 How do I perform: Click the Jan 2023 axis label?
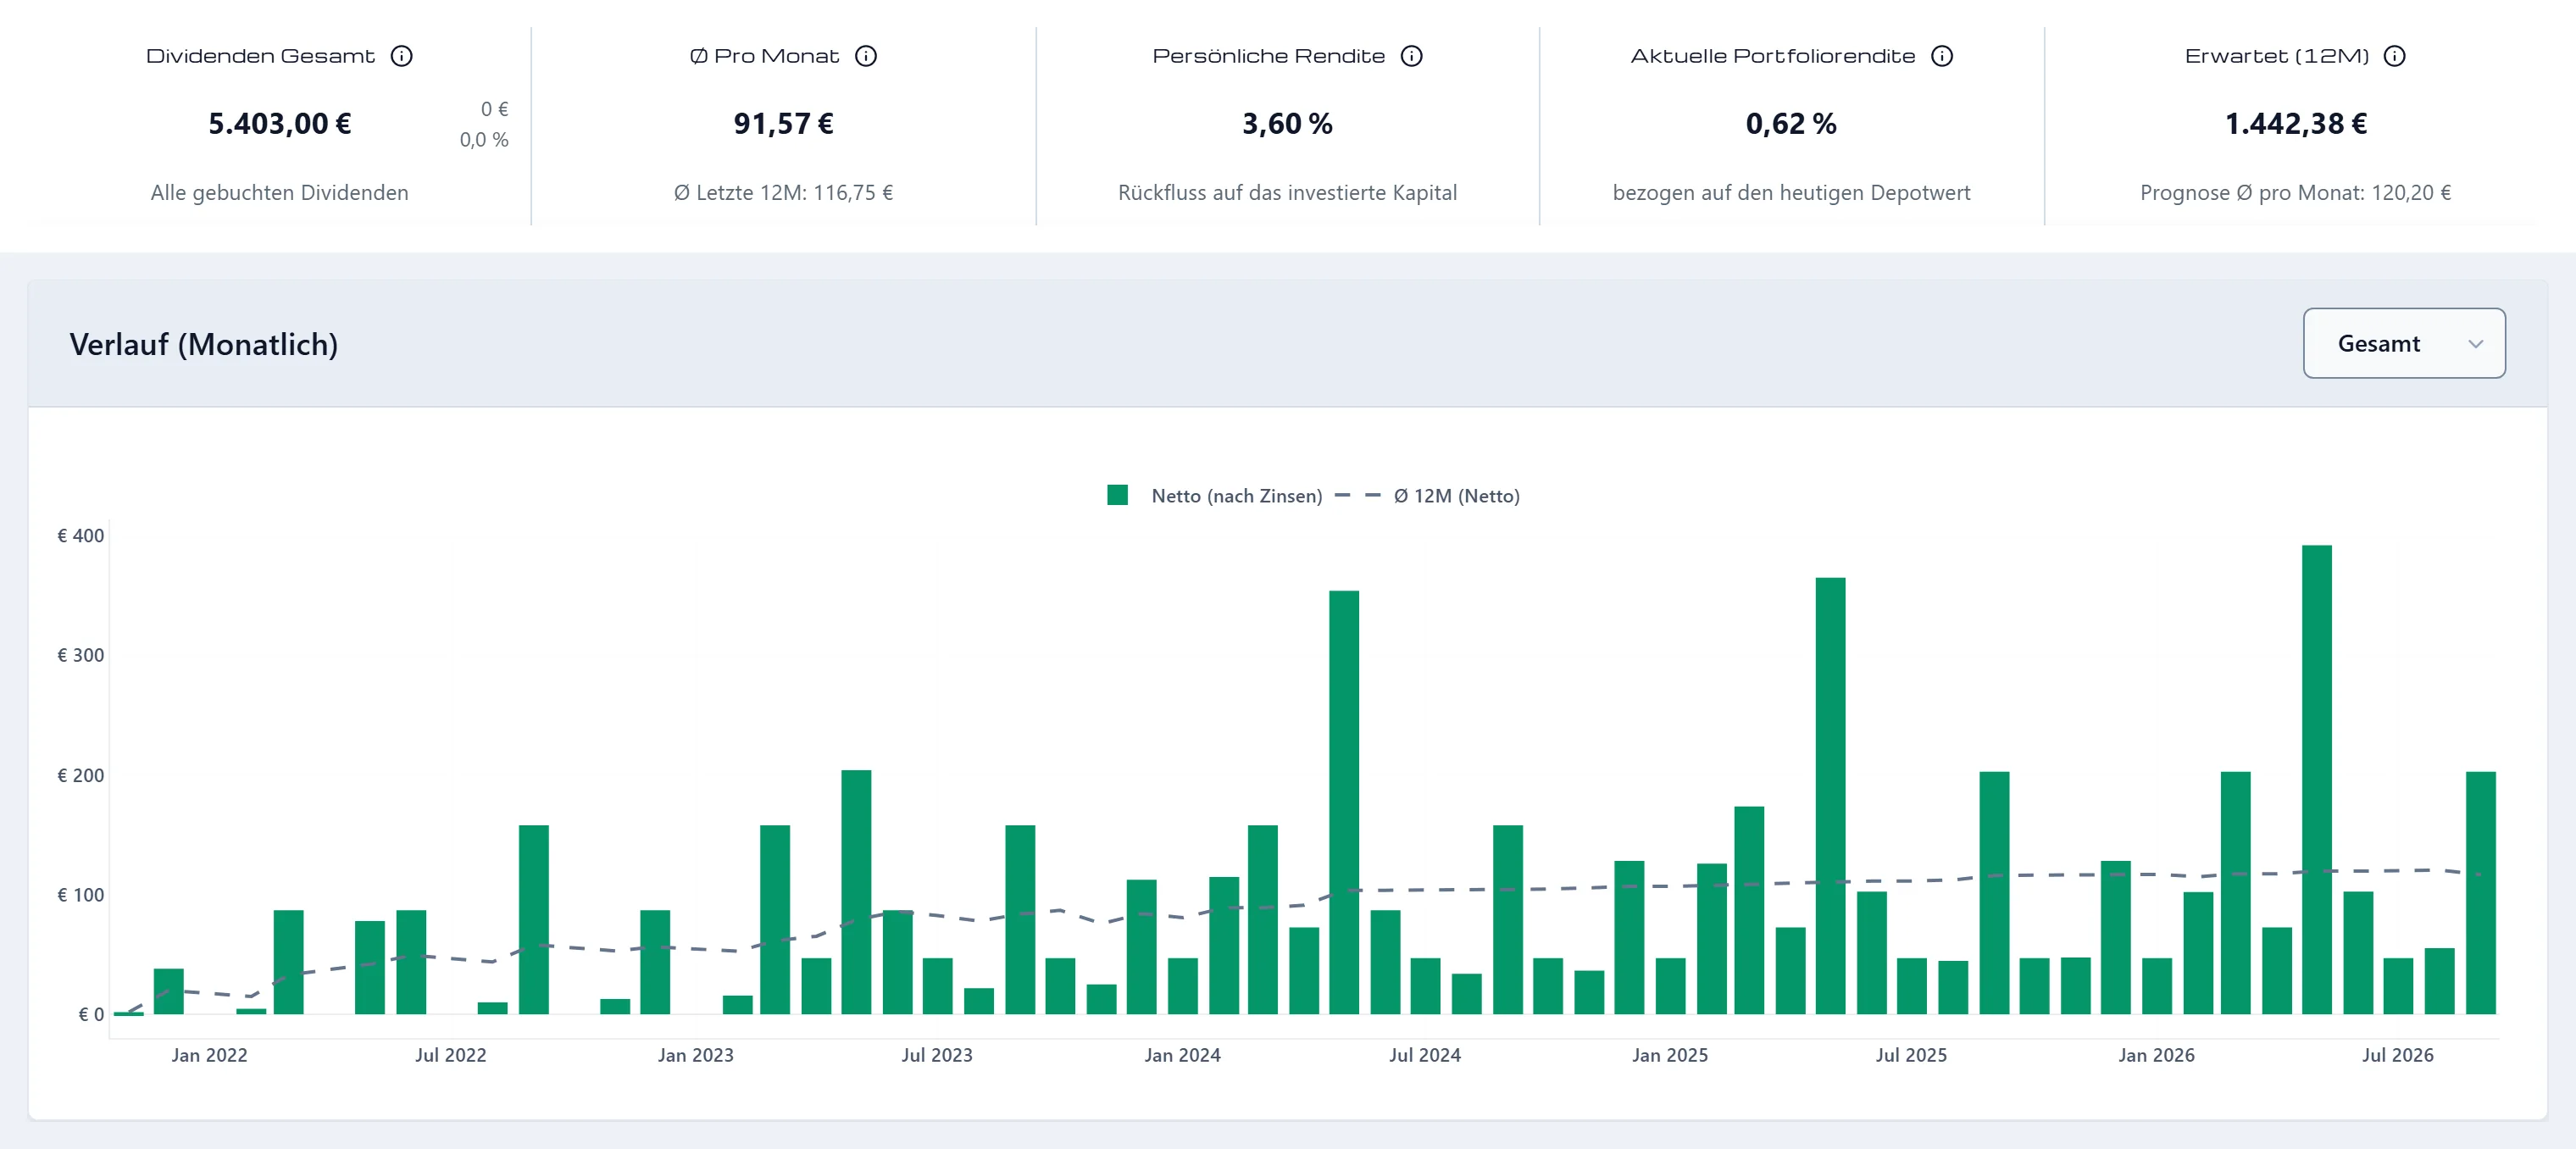pos(695,1055)
